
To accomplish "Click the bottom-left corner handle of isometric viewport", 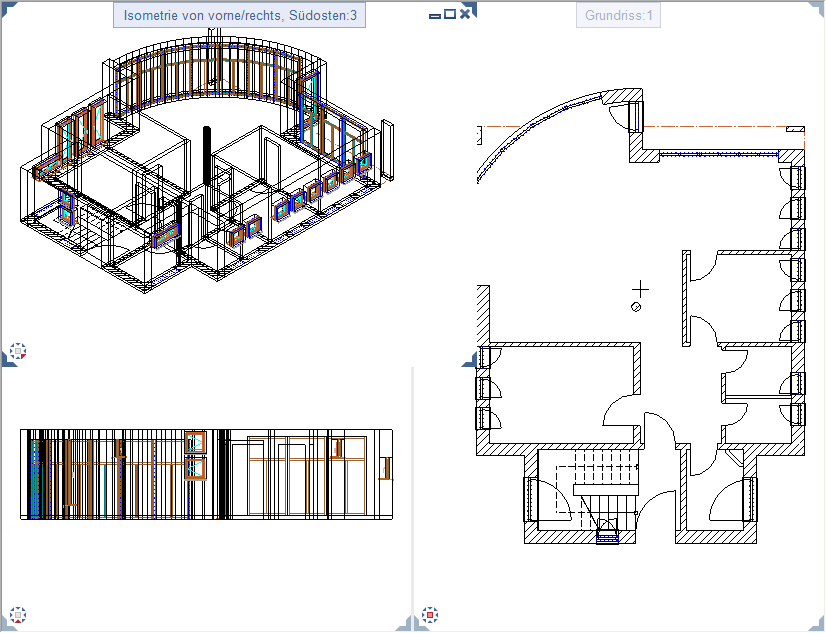I will click(8, 360).
